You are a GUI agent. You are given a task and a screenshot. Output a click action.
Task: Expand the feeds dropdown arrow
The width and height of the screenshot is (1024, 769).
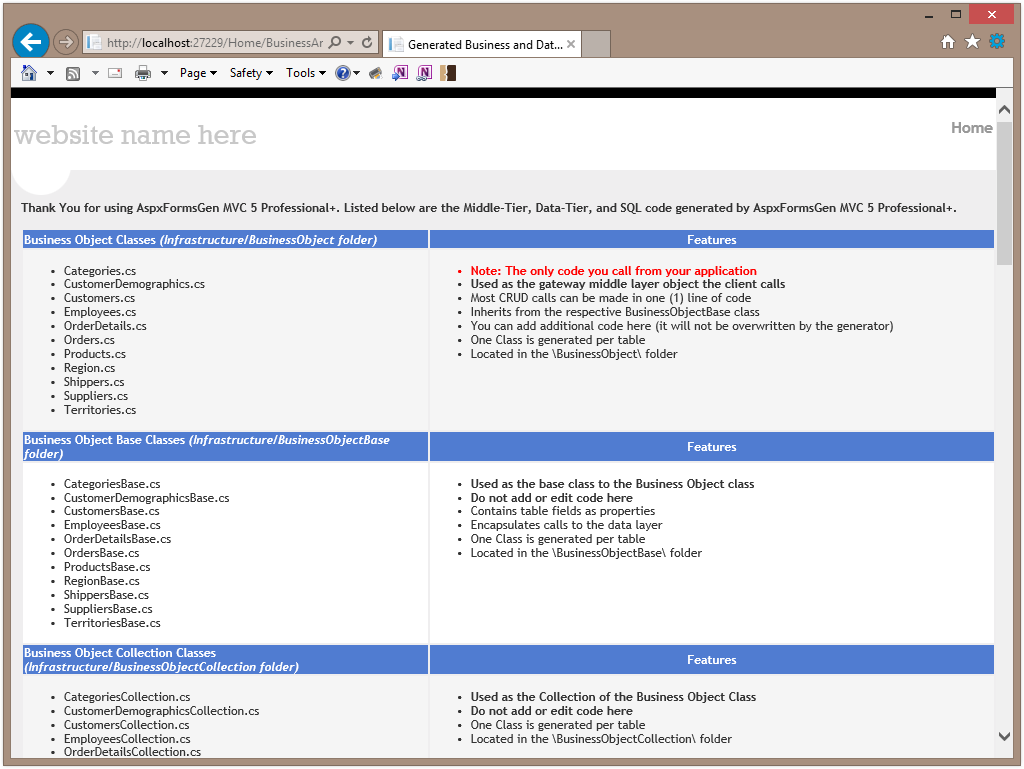(x=95, y=73)
